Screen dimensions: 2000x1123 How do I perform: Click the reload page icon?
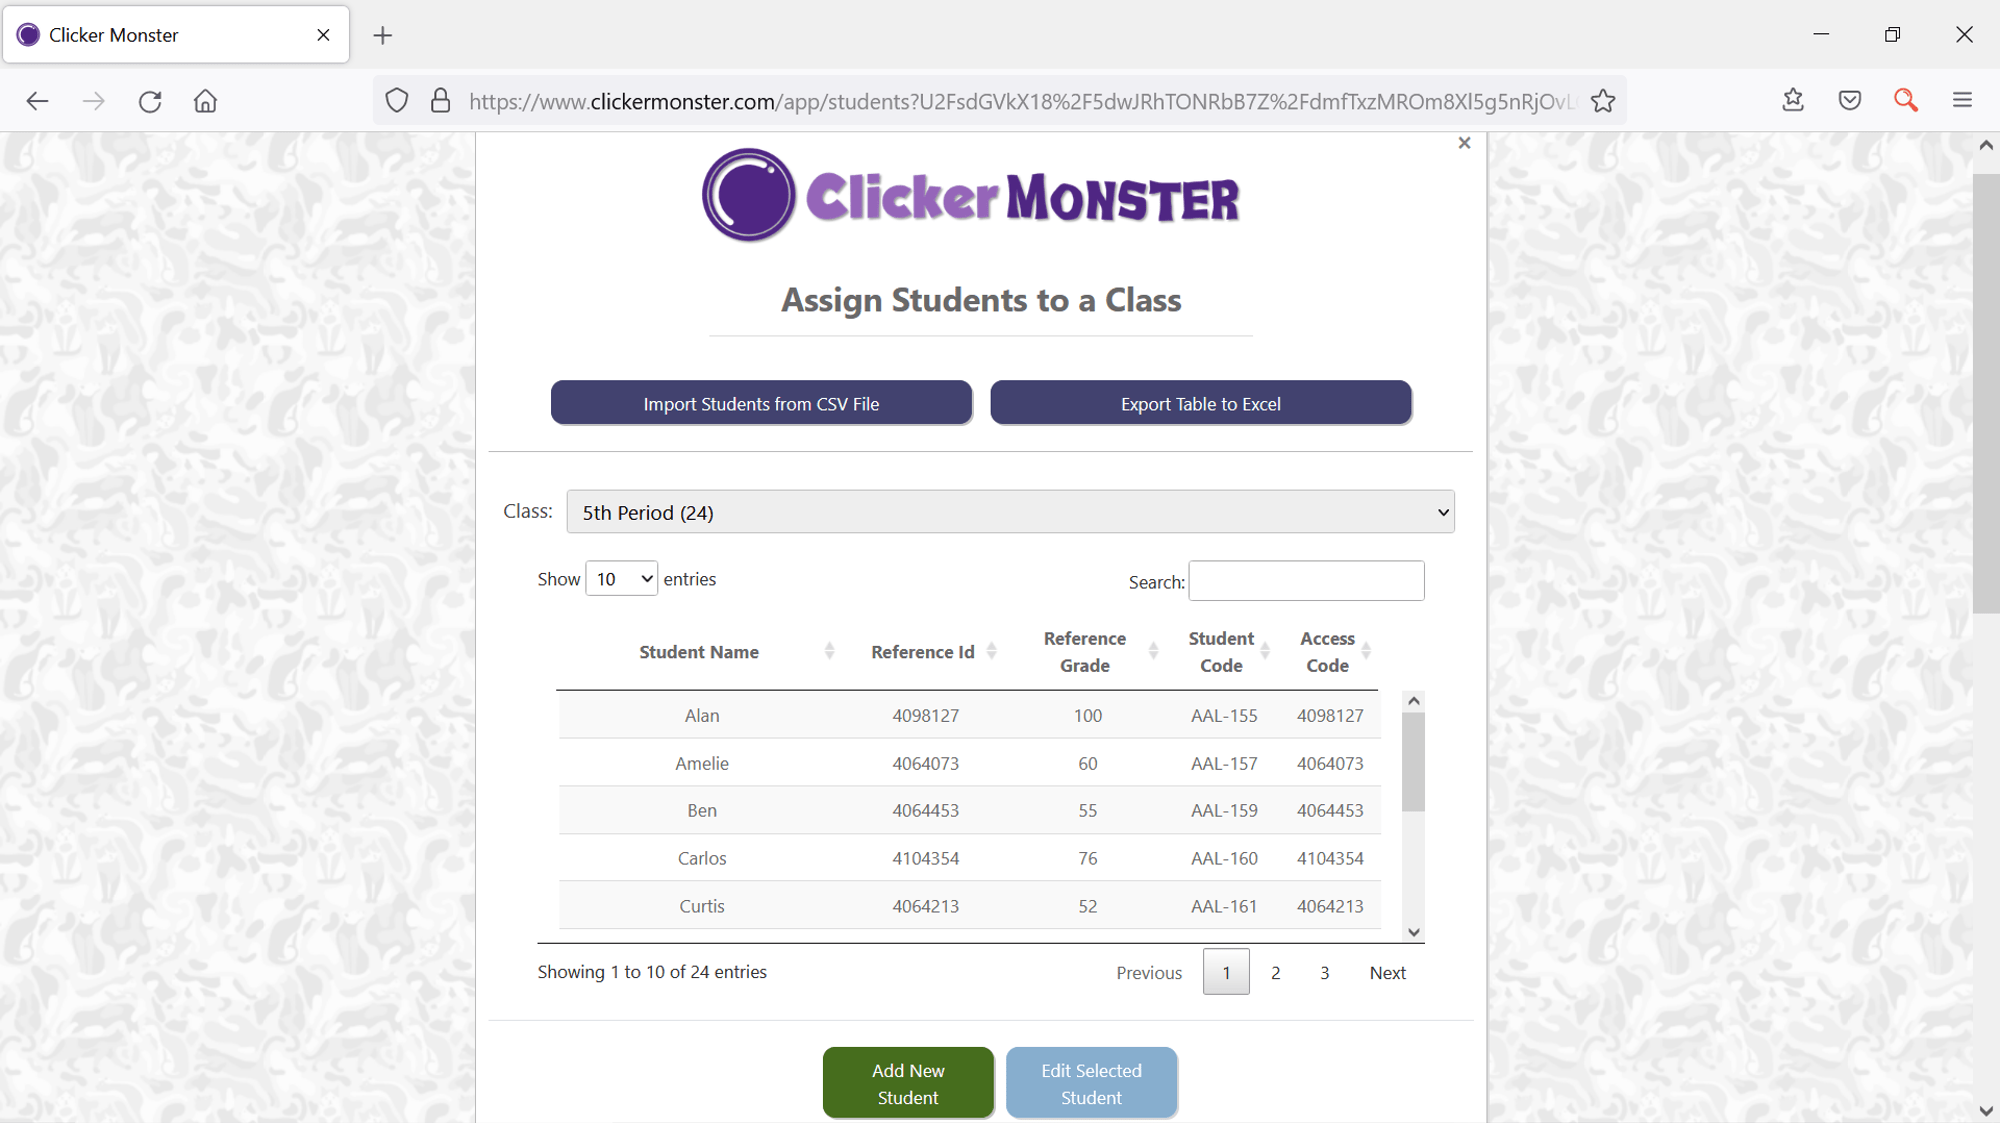pos(150,100)
